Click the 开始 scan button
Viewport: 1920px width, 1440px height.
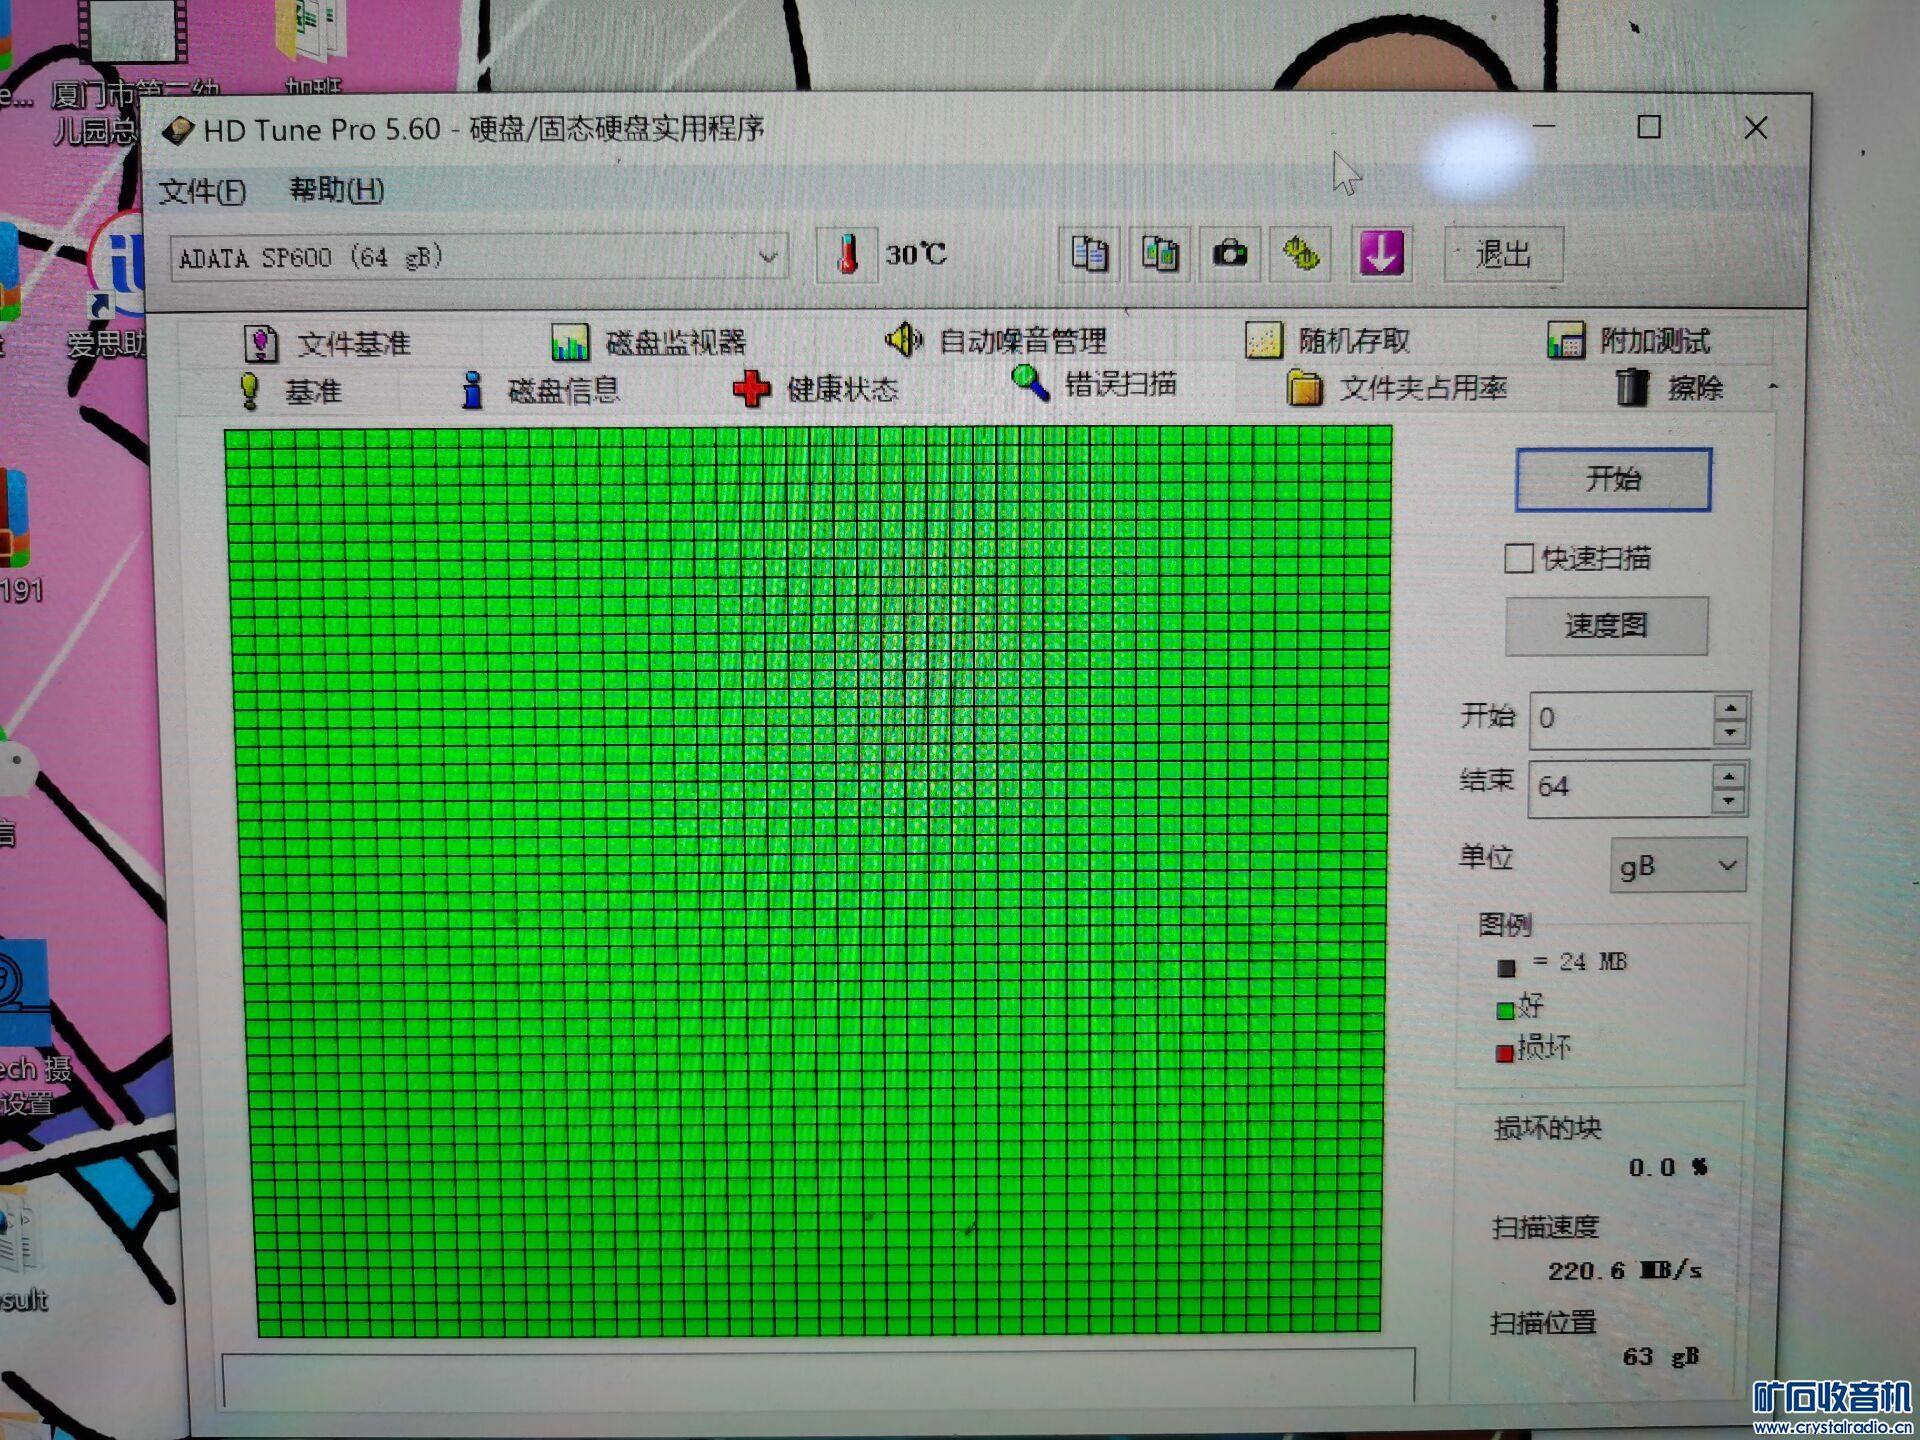pos(1613,479)
